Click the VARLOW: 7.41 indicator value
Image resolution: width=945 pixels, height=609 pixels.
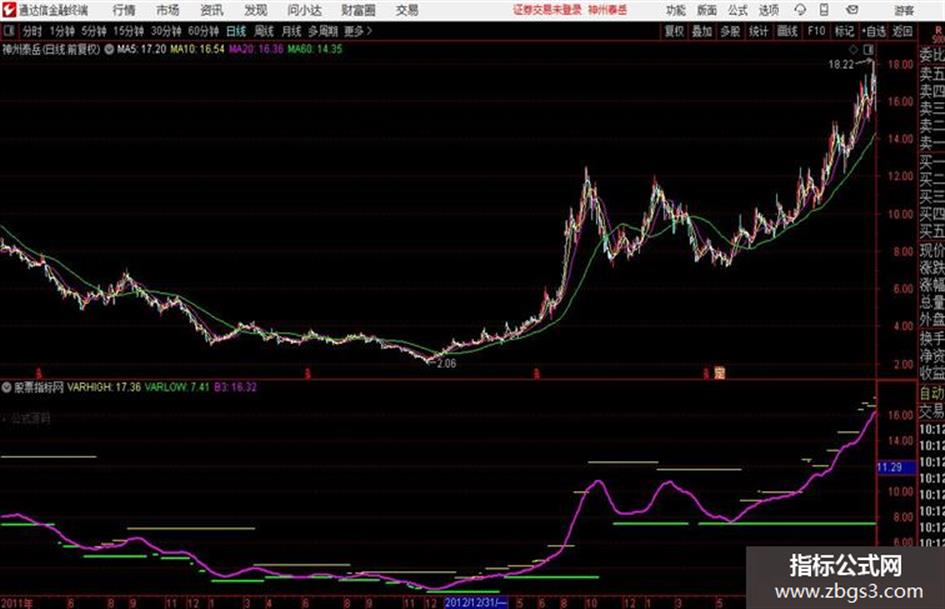177,387
